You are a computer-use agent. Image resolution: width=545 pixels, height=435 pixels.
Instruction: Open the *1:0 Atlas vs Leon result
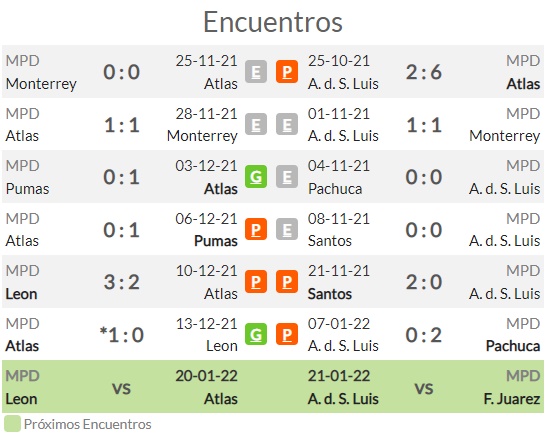122,335
